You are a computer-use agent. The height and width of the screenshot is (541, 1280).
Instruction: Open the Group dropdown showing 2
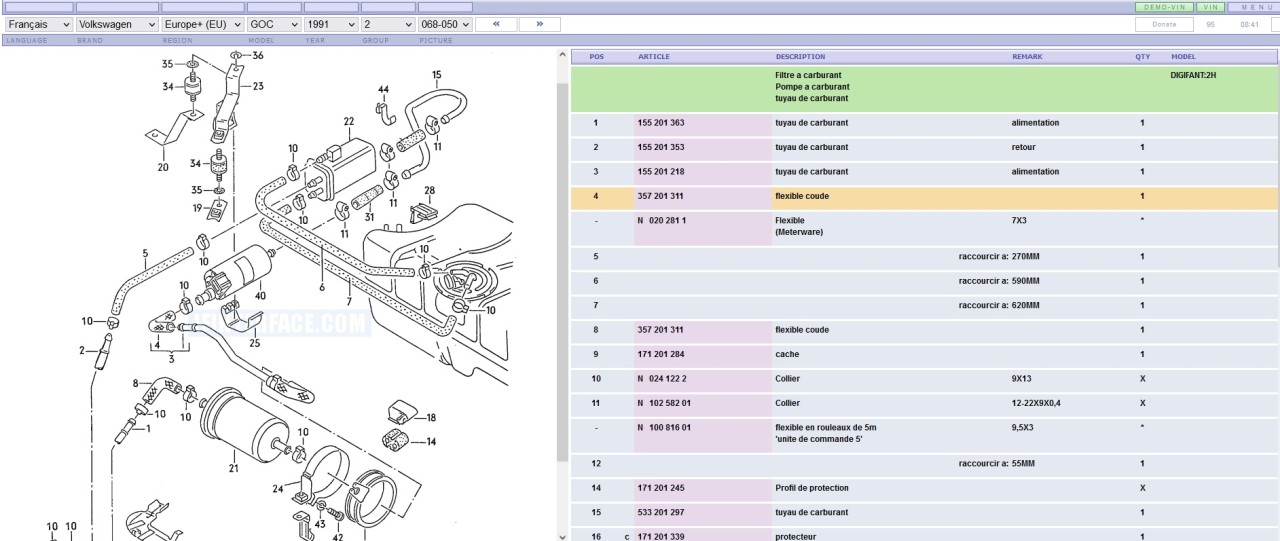click(388, 24)
